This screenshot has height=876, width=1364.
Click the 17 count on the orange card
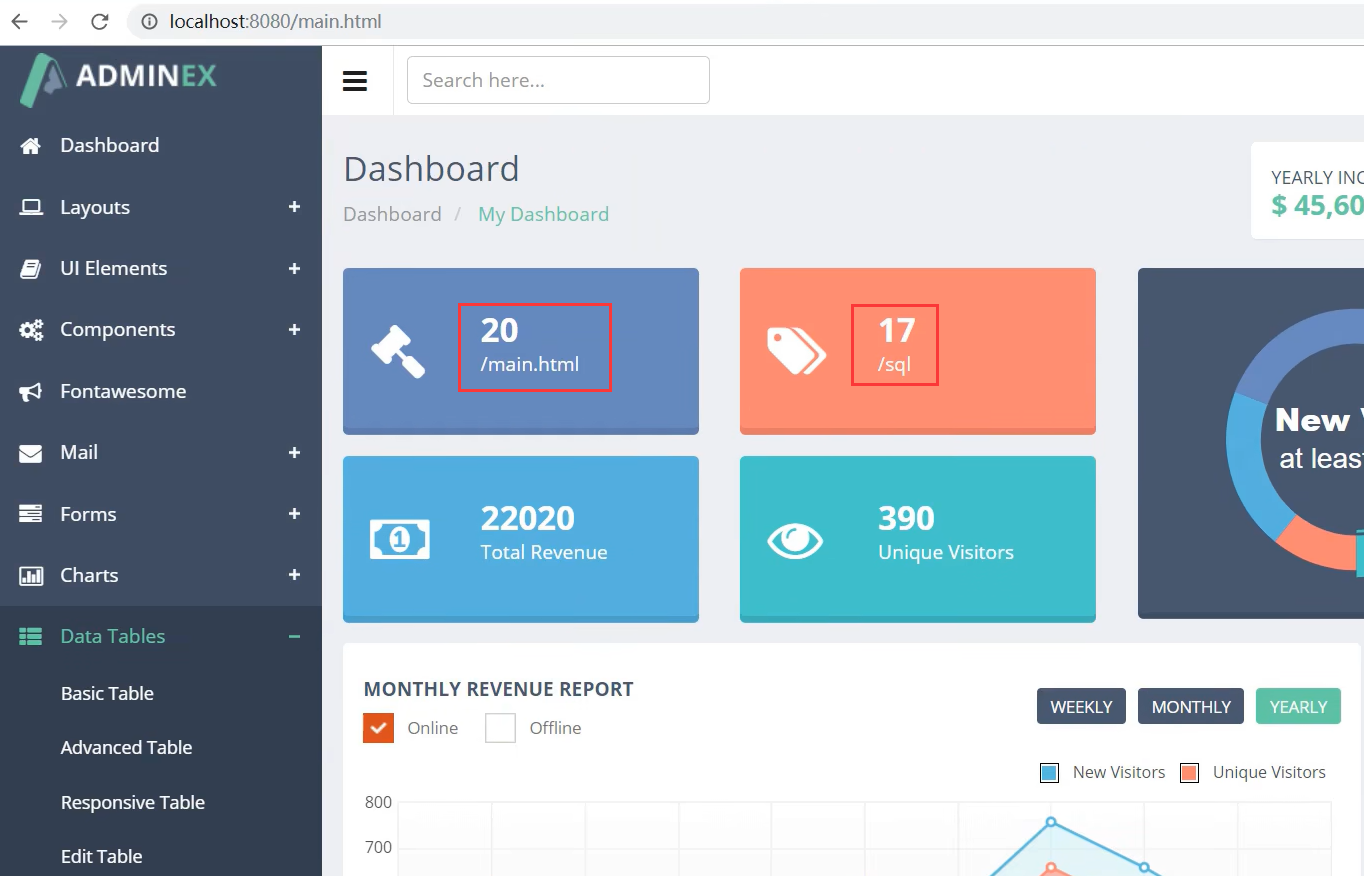pyautogui.click(x=896, y=330)
